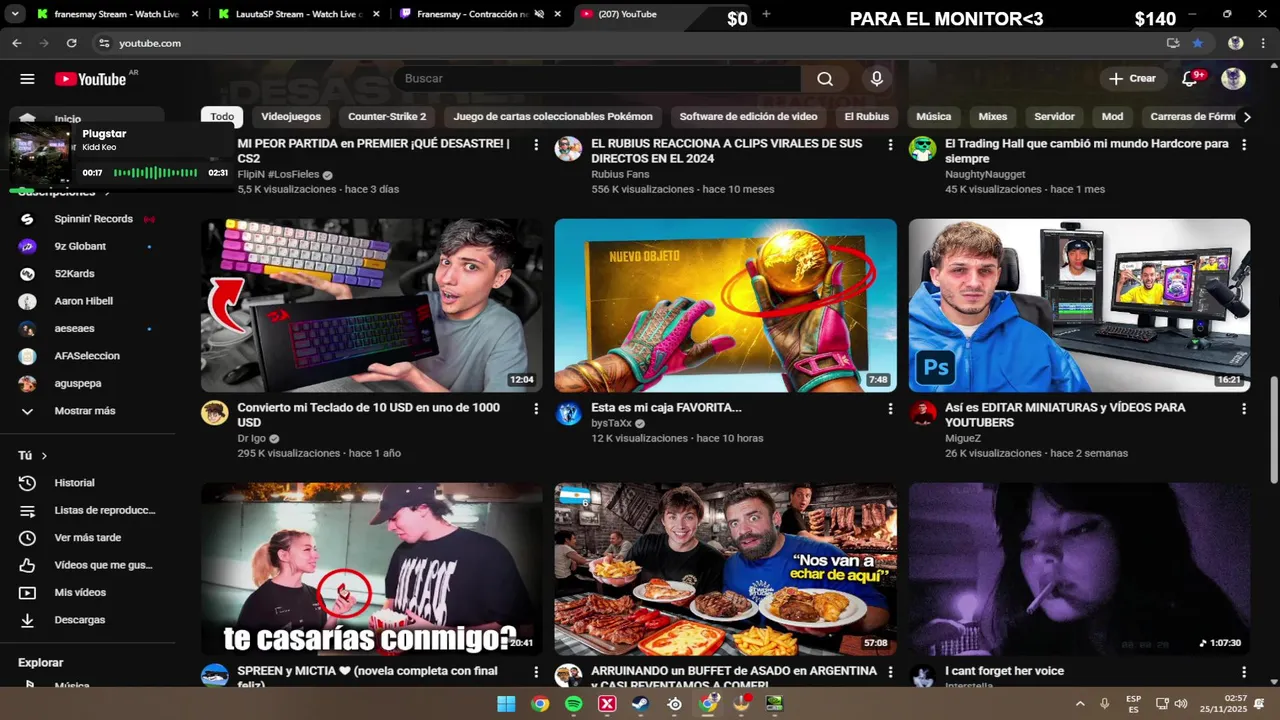
Task: Open the video title 'Convierto mi Teclado de 10 USD'
Action: pyautogui.click(x=369, y=415)
